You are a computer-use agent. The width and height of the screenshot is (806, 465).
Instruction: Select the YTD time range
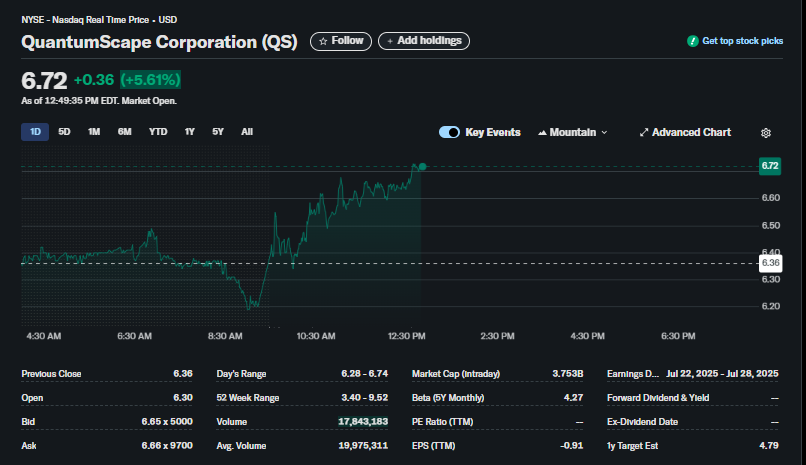(x=158, y=132)
